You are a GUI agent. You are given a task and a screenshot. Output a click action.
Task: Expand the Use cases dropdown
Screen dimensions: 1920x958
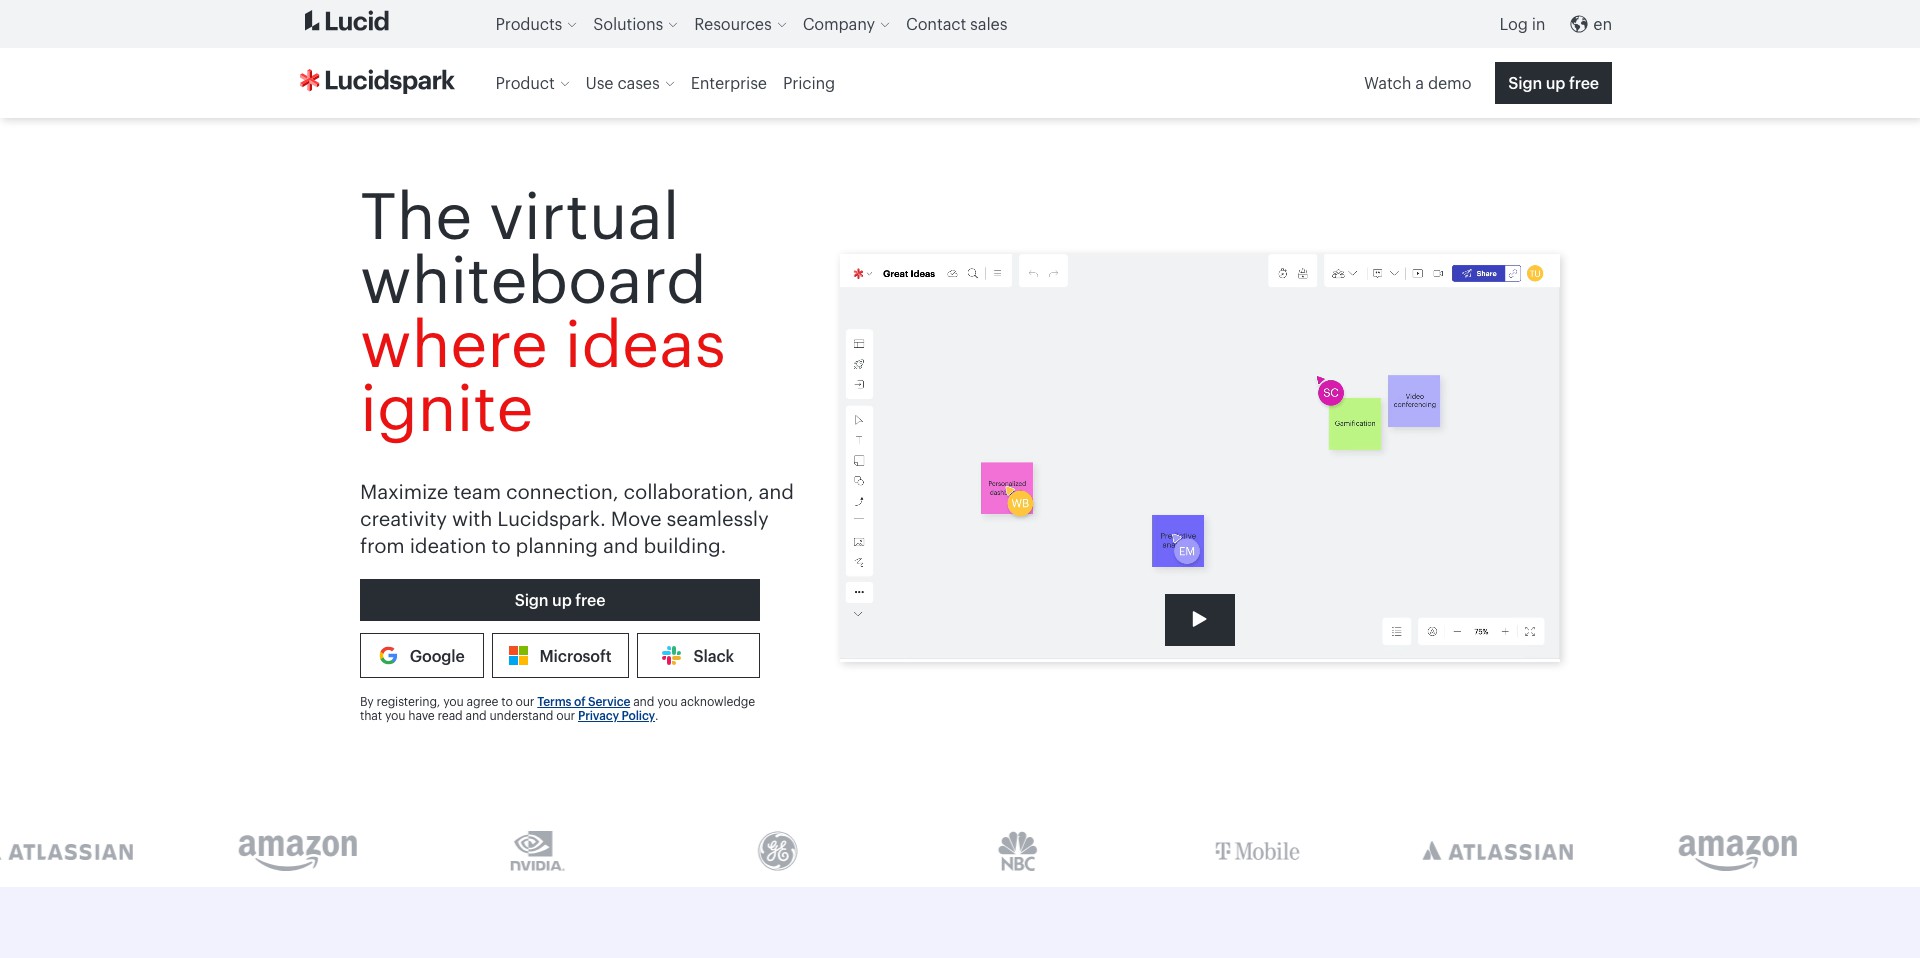tap(630, 83)
